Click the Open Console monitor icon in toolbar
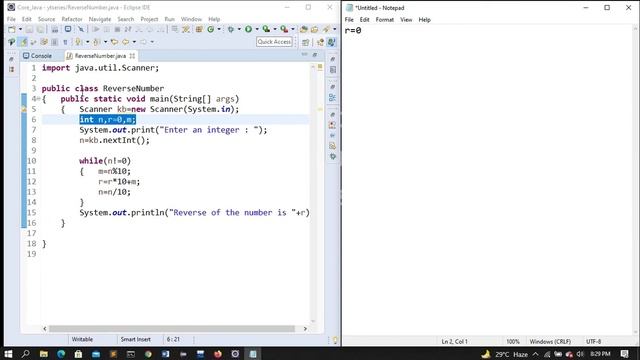This screenshot has width=640, height=360. (x=68, y=29)
